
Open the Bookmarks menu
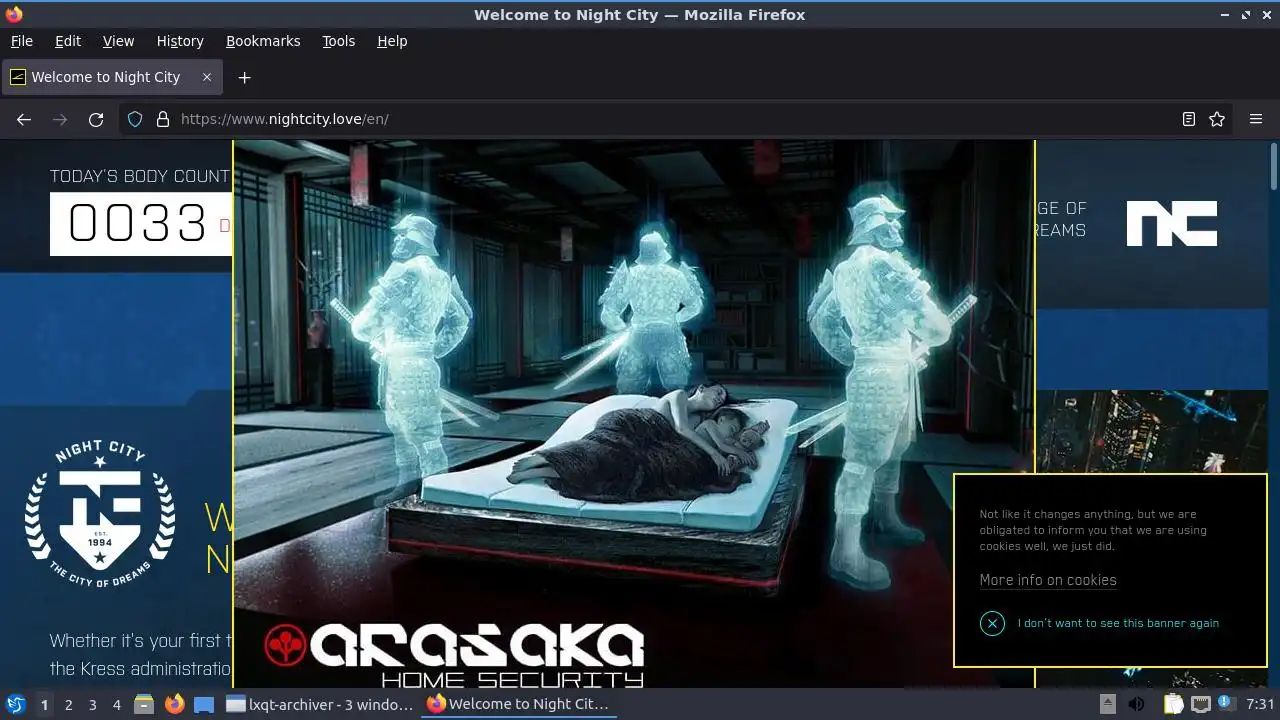click(263, 41)
